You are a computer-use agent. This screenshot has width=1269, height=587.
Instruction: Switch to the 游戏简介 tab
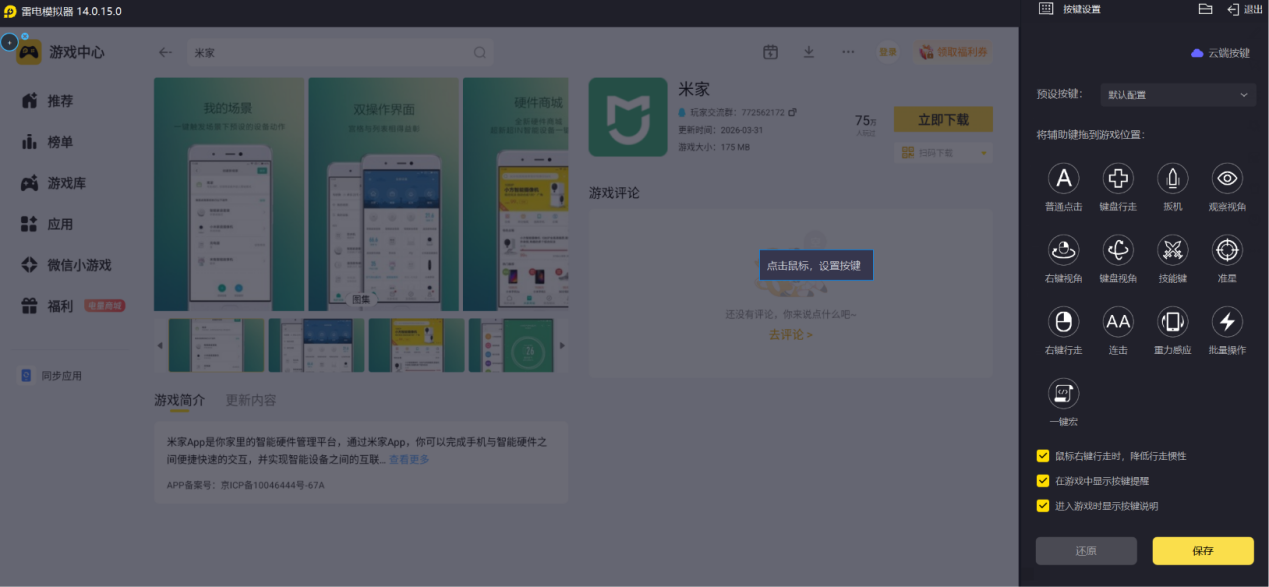pyautogui.click(x=179, y=400)
